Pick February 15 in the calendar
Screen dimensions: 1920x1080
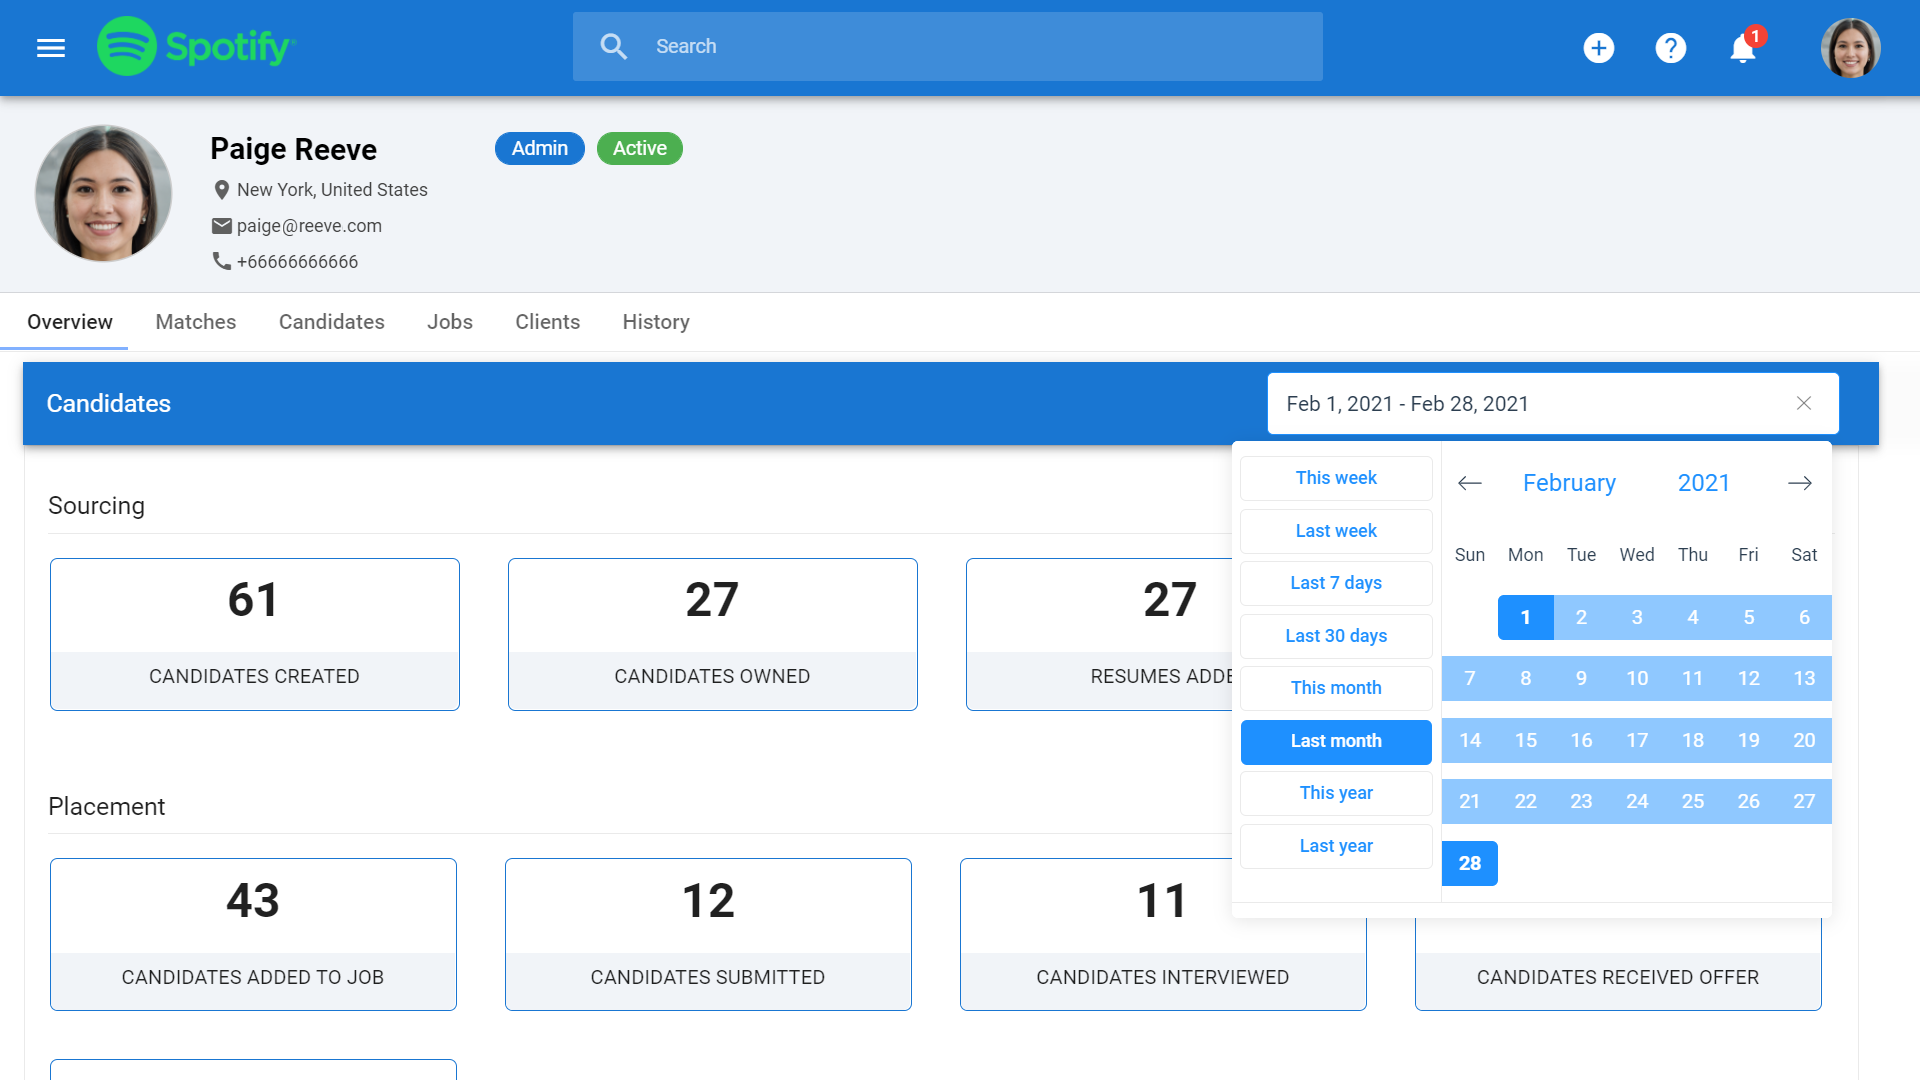(1525, 740)
